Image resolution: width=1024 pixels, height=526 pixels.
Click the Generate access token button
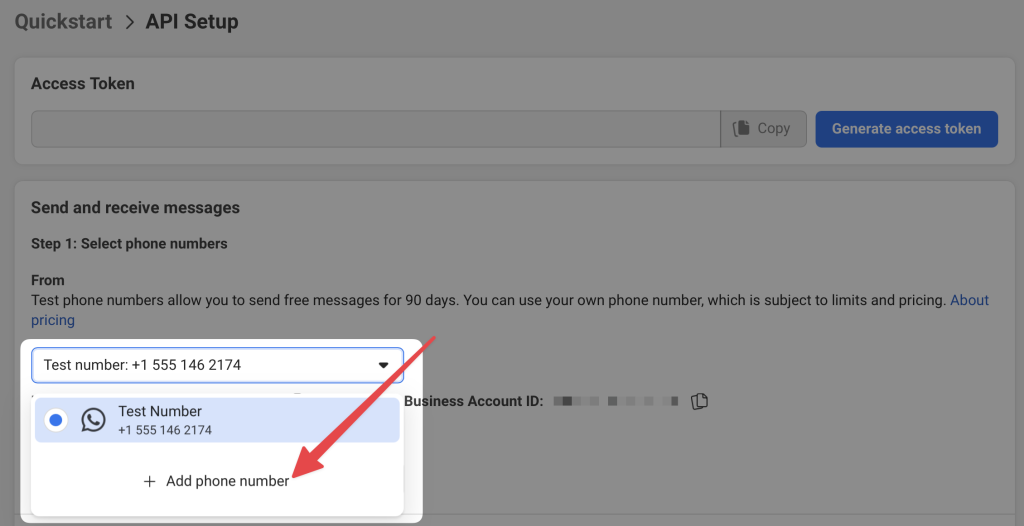[906, 129]
